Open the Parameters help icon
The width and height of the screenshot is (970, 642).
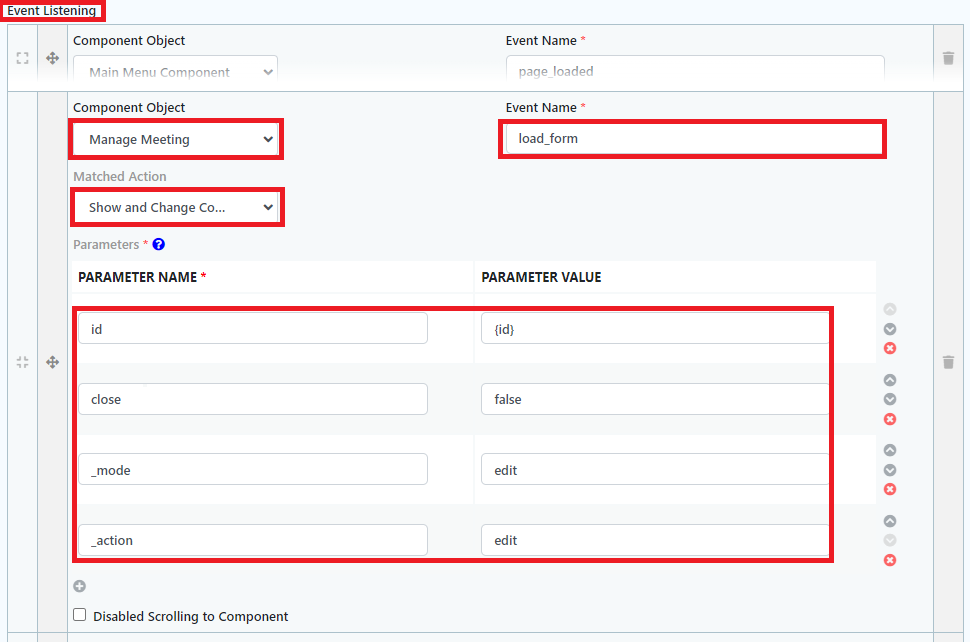click(x=158, y=244)
